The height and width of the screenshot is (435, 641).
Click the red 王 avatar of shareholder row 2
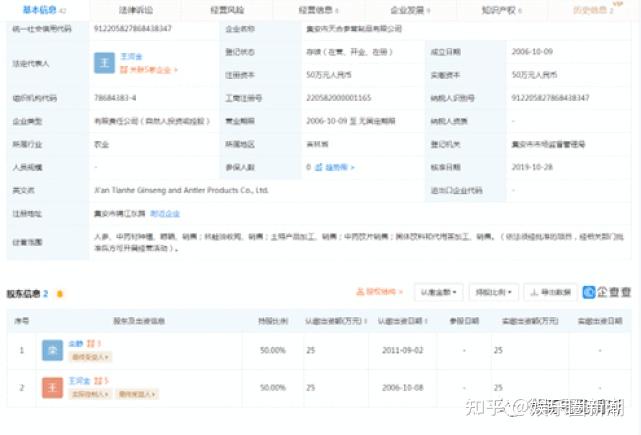click(52, 388)
